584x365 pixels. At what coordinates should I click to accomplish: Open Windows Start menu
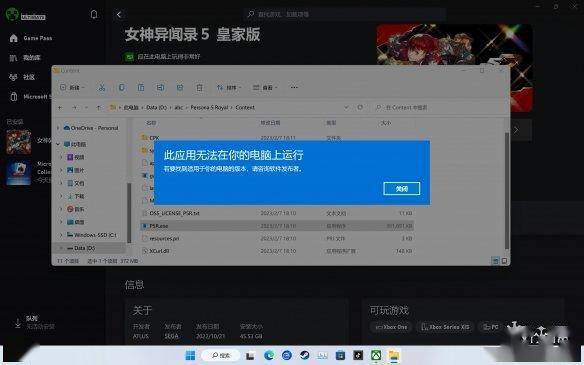coord(190,356)
